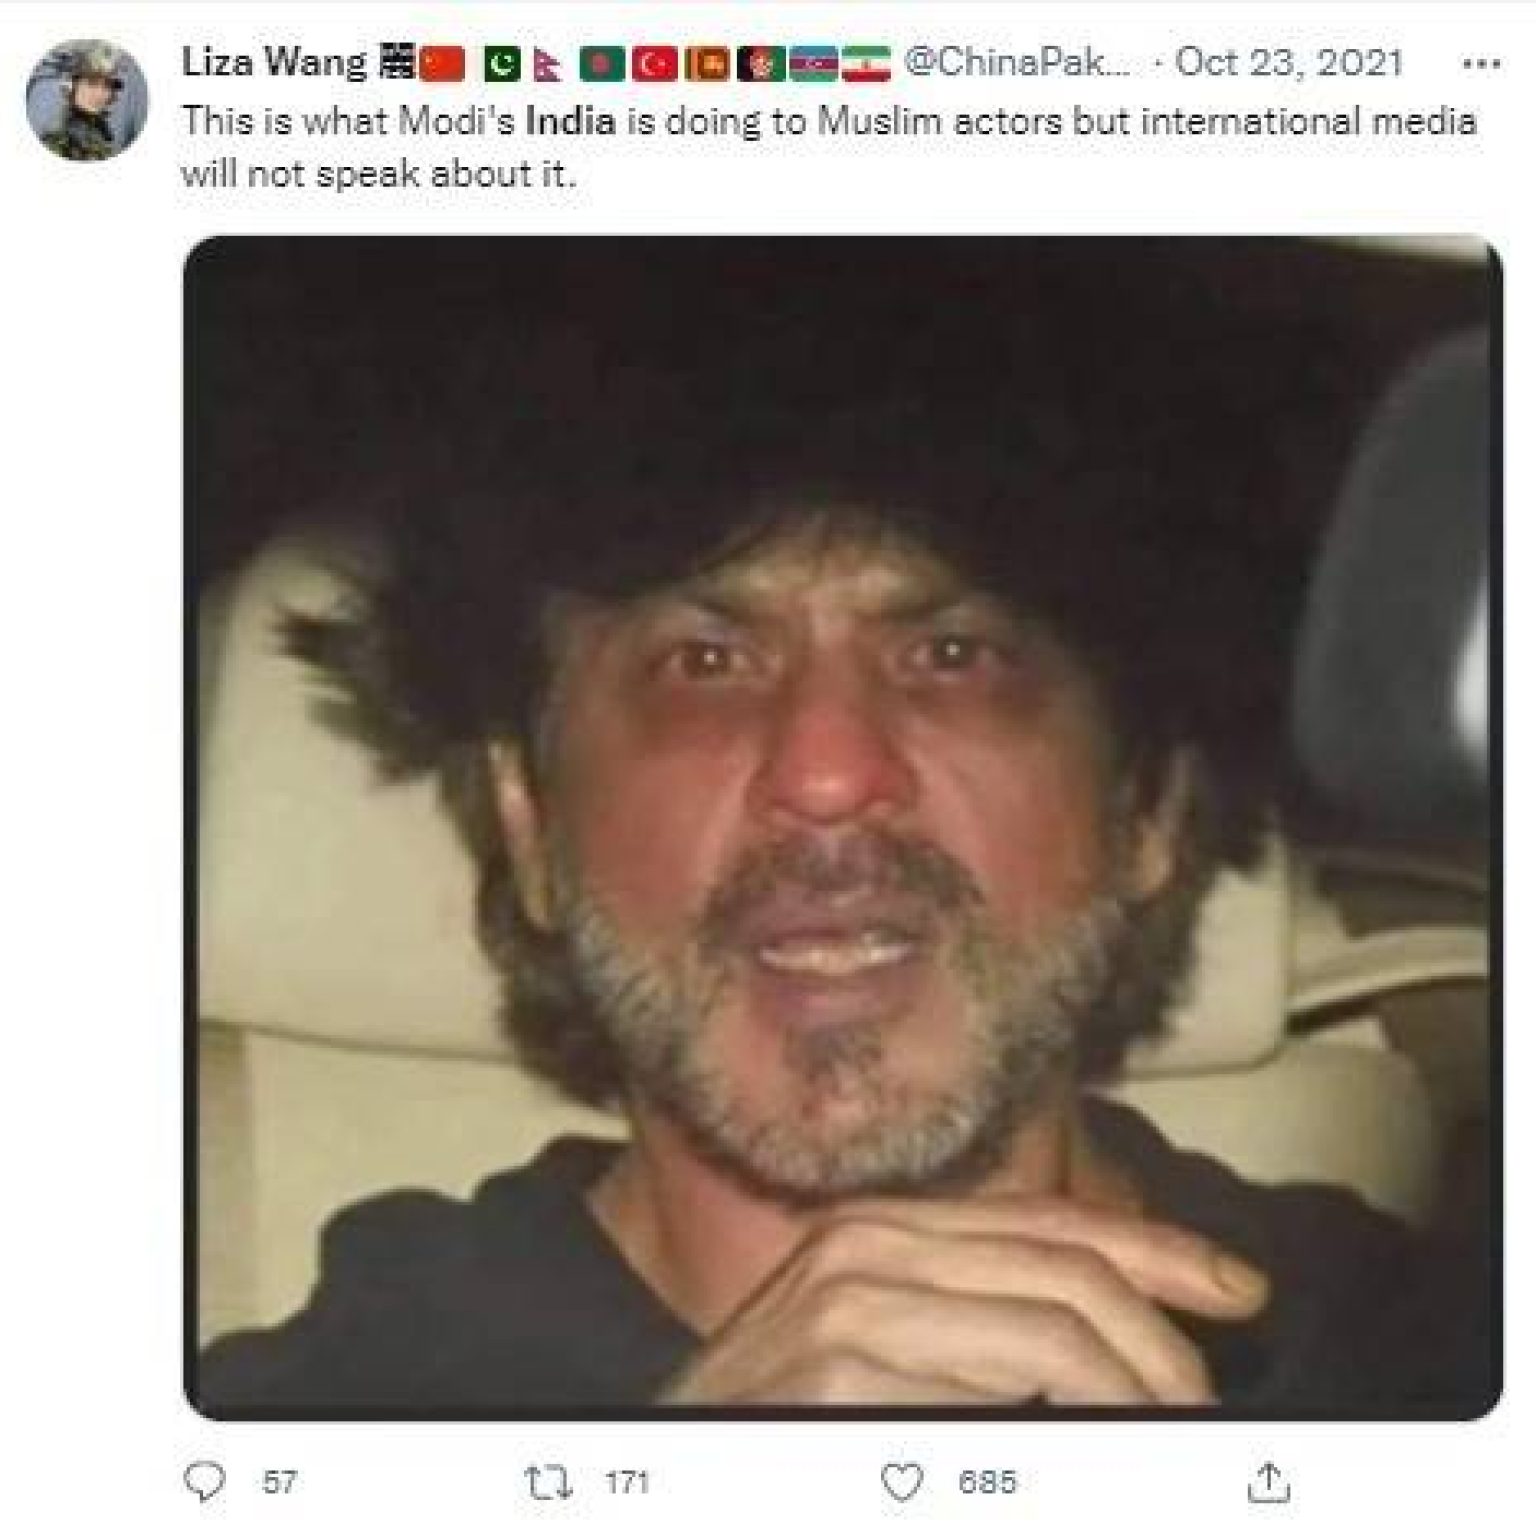Viewport: 1536px width, 1536px height.
Task: Click the Oct 23, 2021 timestamp
Action: (1288, 63)
